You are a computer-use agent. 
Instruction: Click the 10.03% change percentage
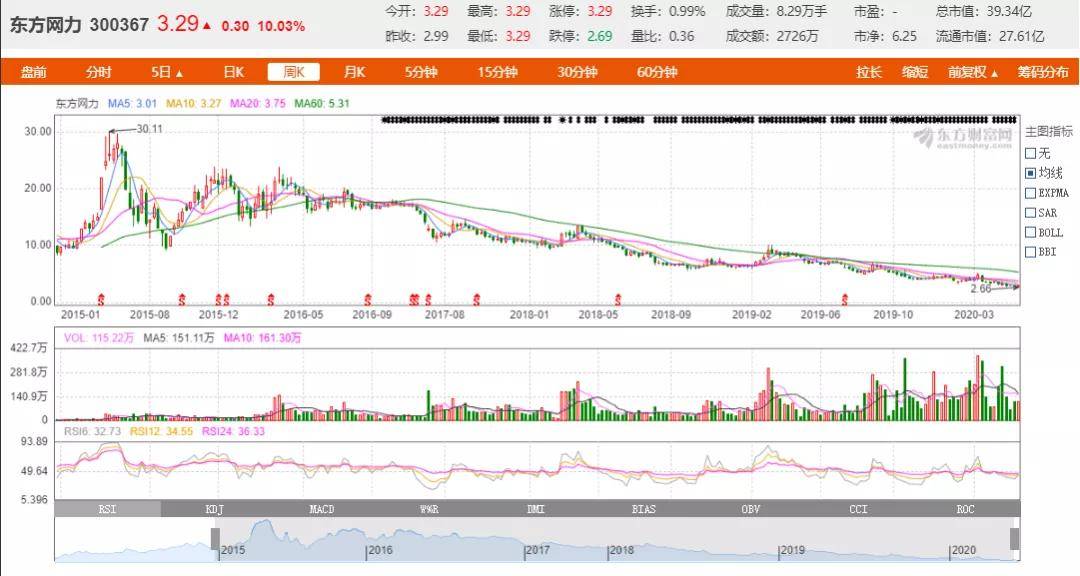point(281,26)
